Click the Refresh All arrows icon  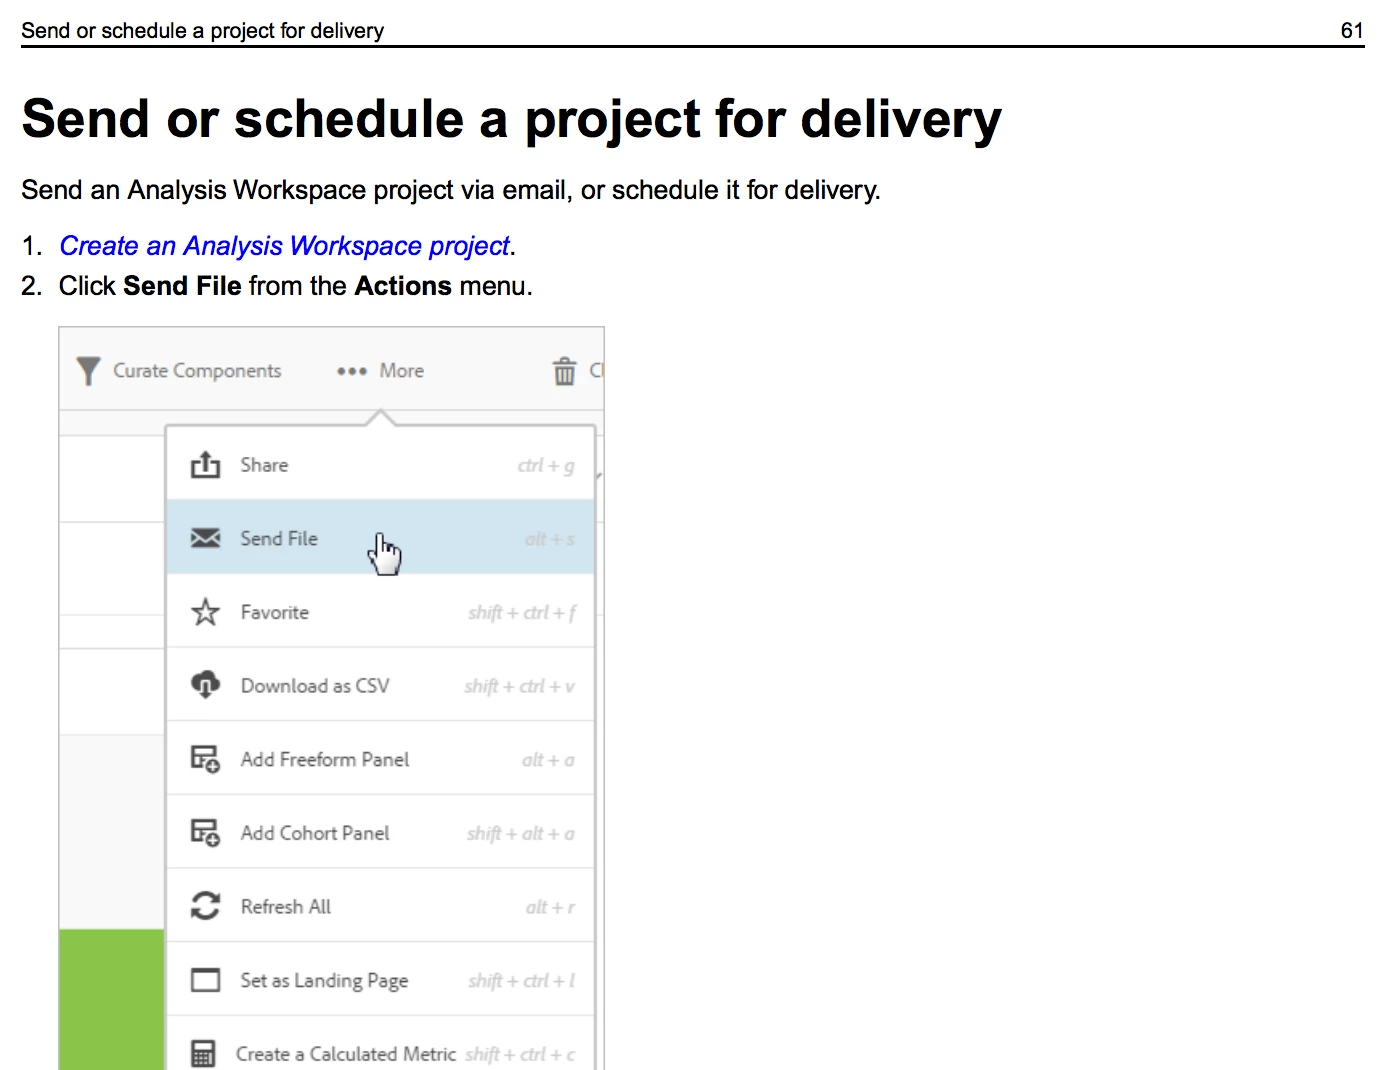click(x=205, y=906)
